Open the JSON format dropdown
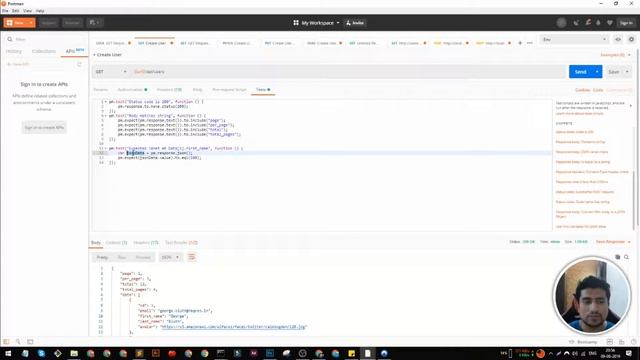The width and height of the screenshot is (640, 360). point(170,257)
